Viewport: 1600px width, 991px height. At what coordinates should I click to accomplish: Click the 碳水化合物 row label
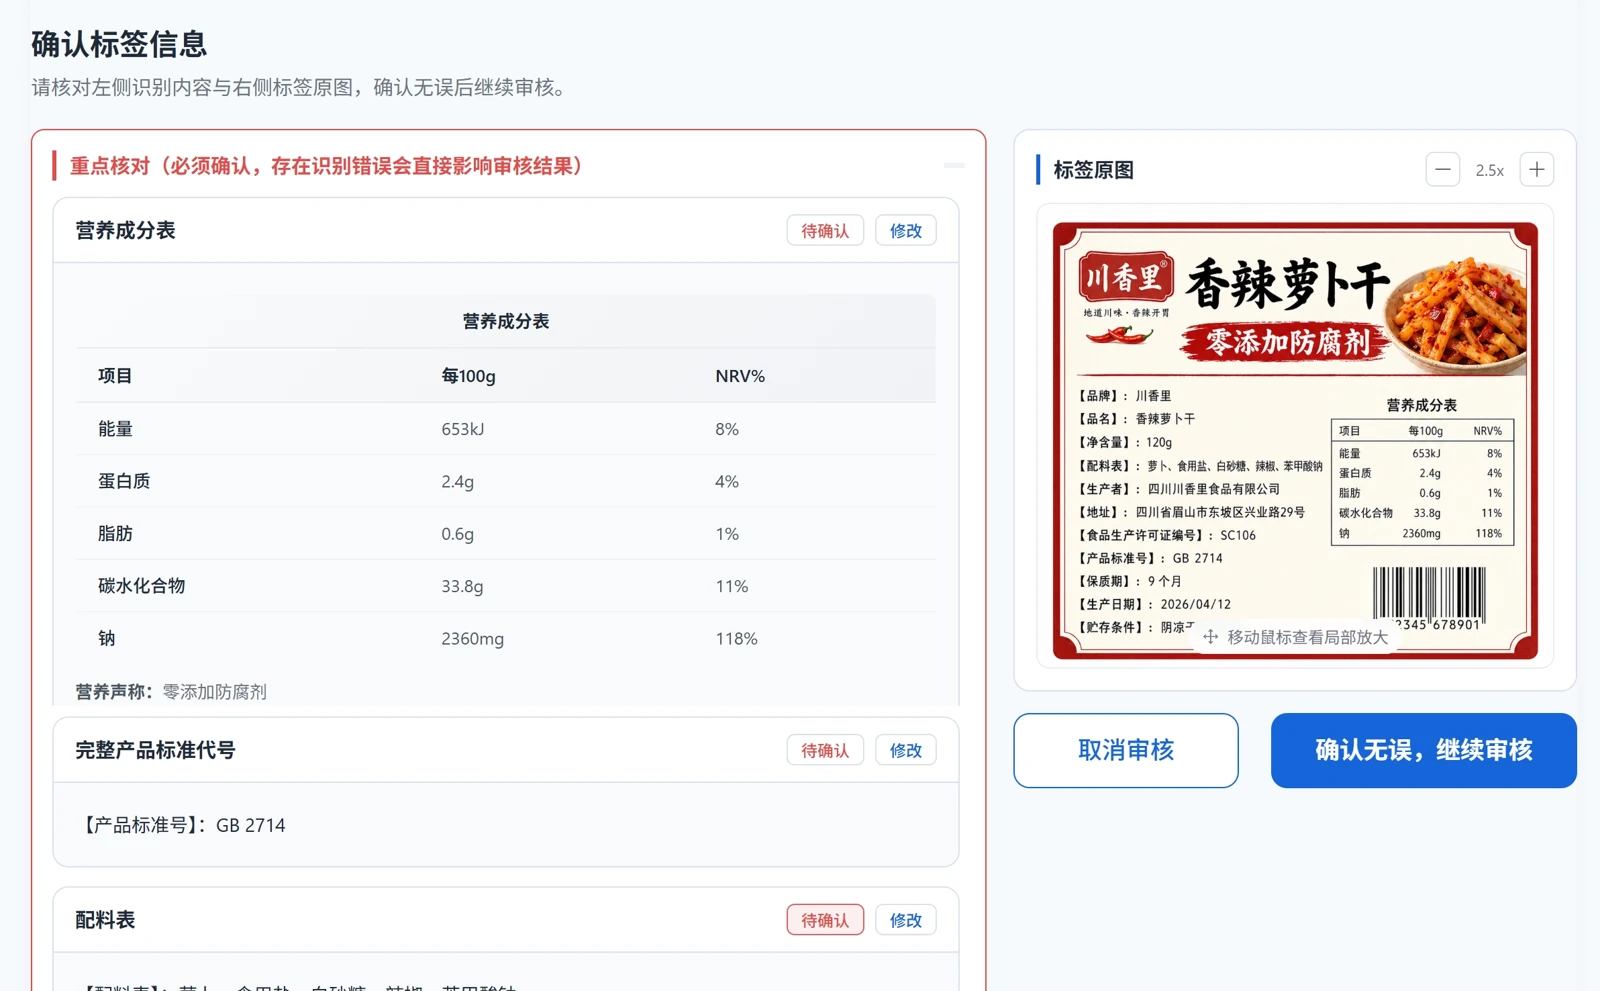point(141,586)
